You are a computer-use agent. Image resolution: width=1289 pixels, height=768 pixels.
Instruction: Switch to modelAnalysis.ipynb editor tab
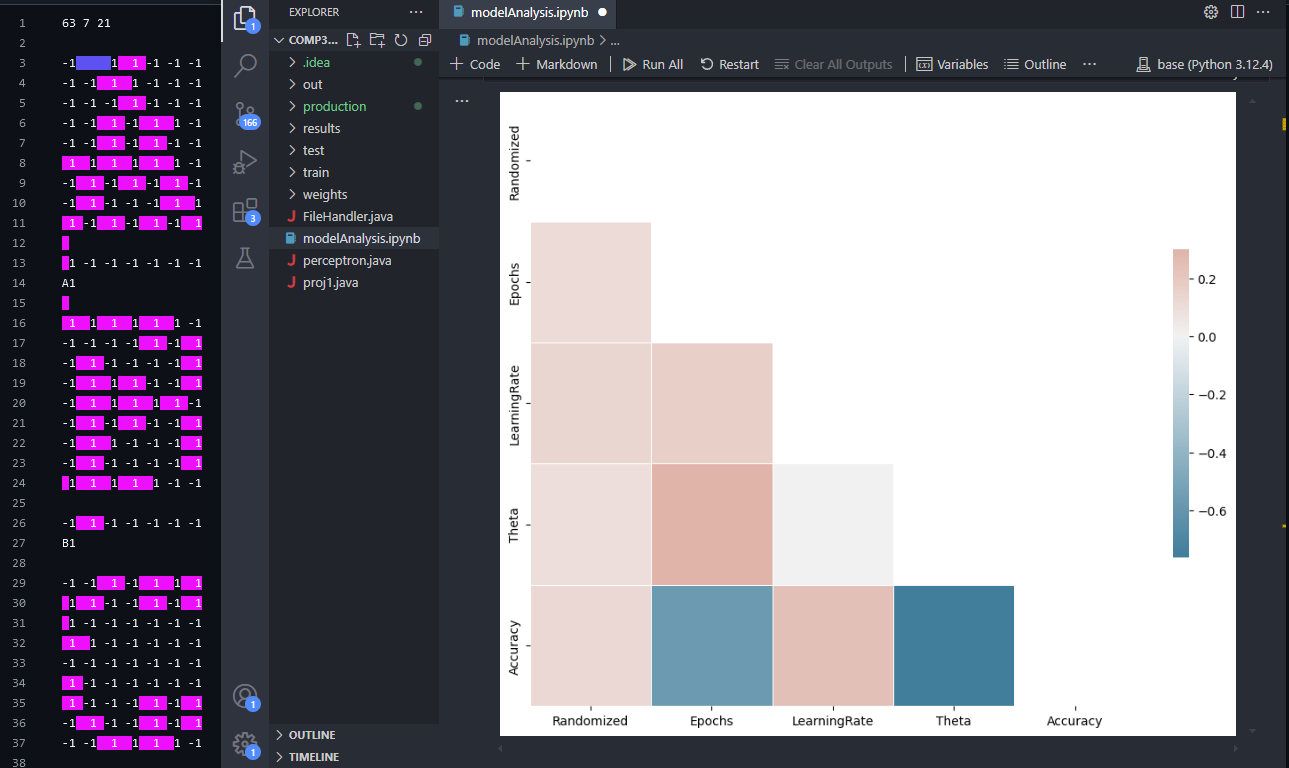pyautogui.click(x=528, y=13)
